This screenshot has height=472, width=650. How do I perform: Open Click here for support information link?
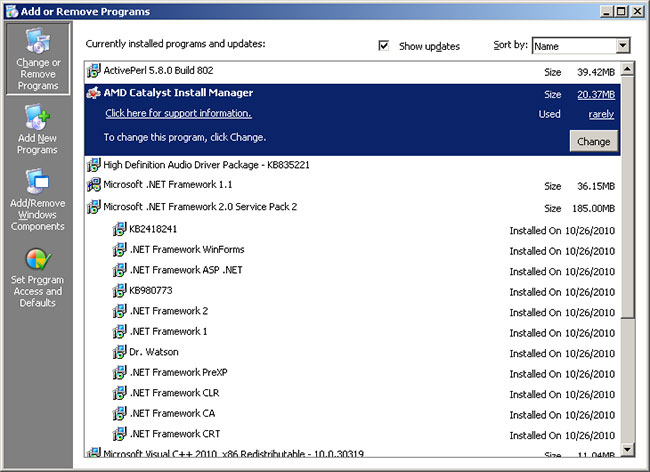[x=178, y=113]
